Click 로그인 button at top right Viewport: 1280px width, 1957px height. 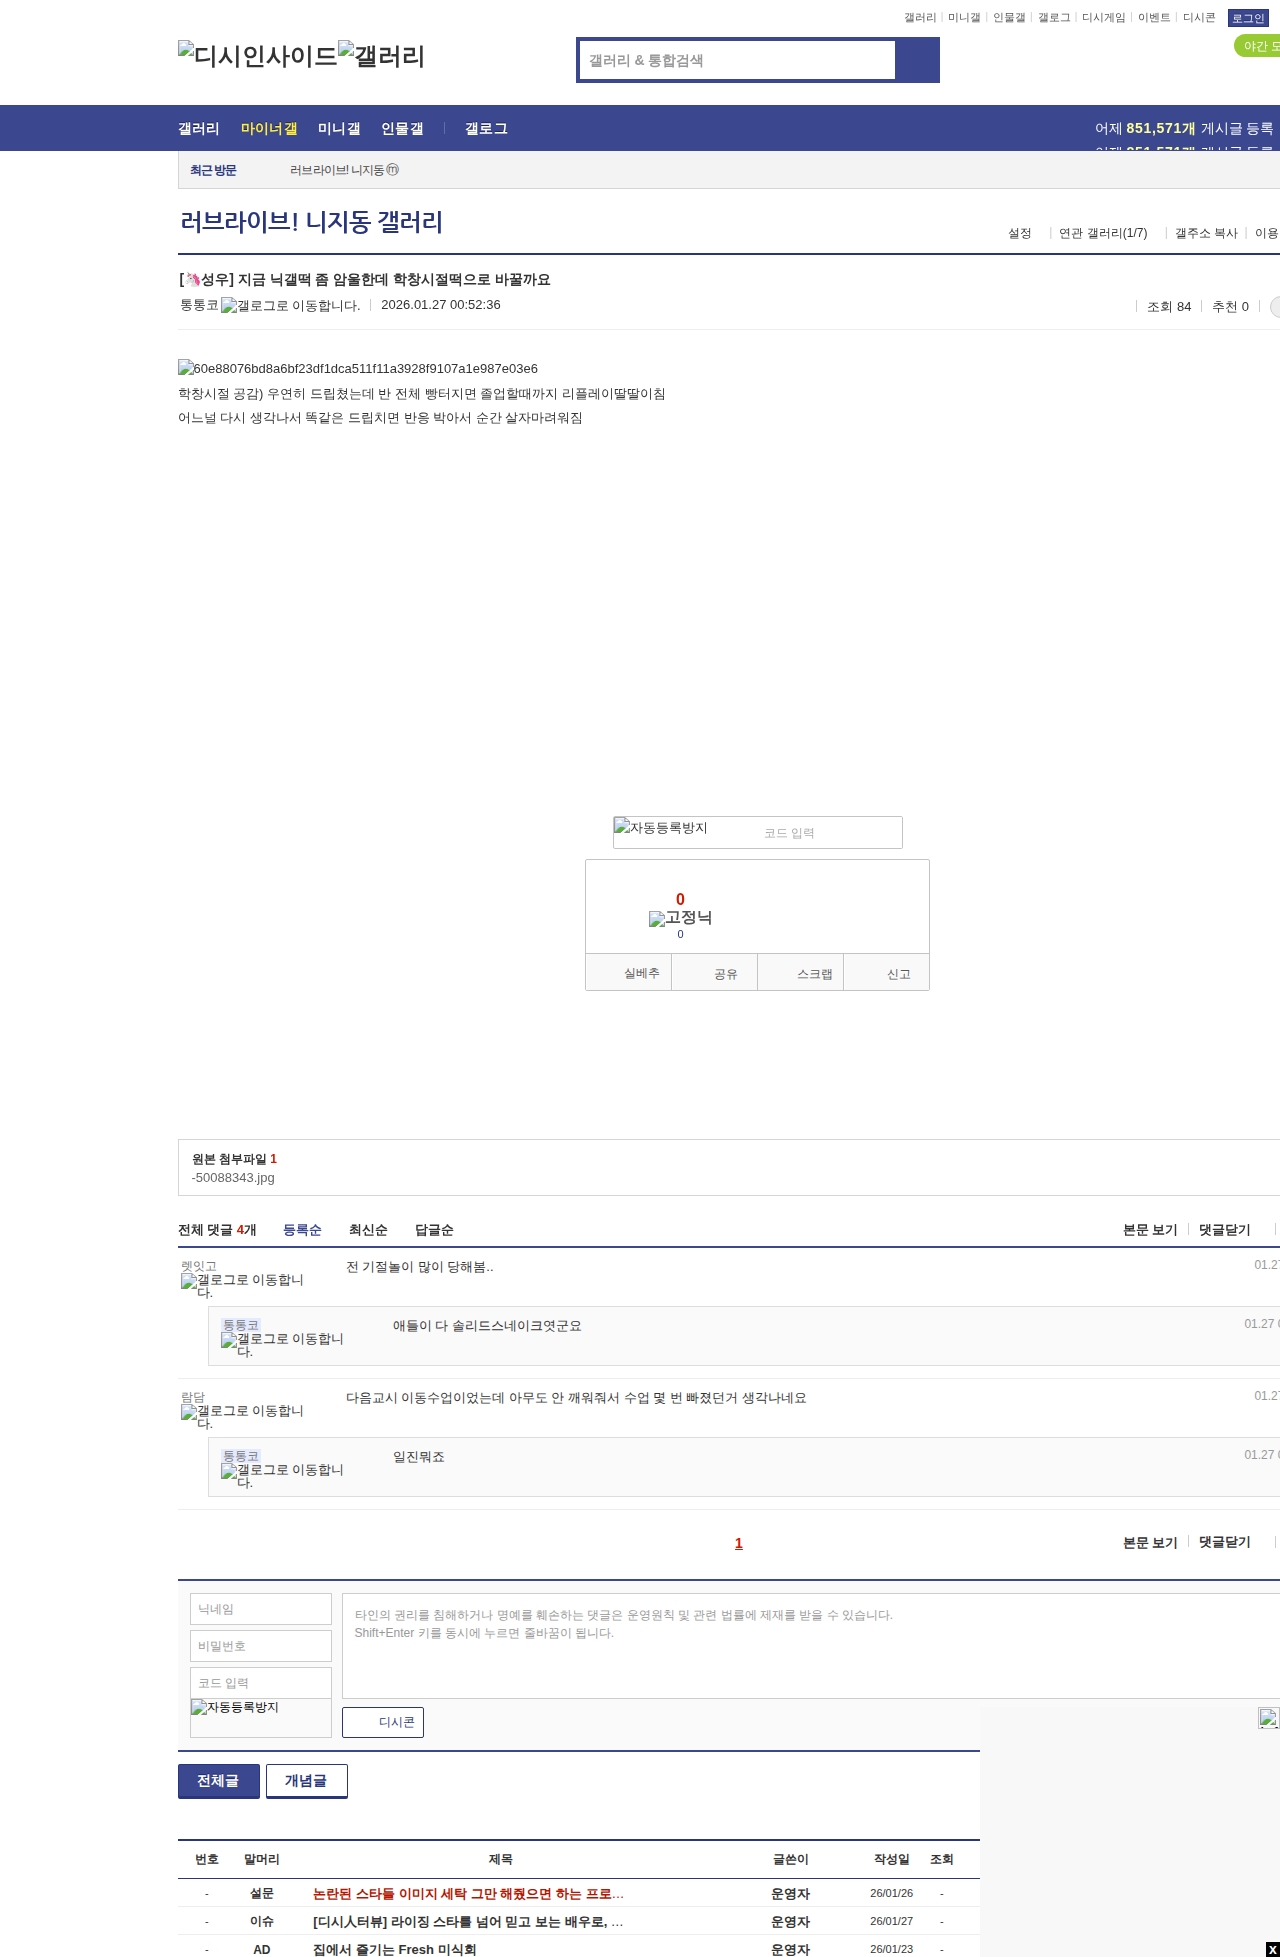click(1248, 18)
